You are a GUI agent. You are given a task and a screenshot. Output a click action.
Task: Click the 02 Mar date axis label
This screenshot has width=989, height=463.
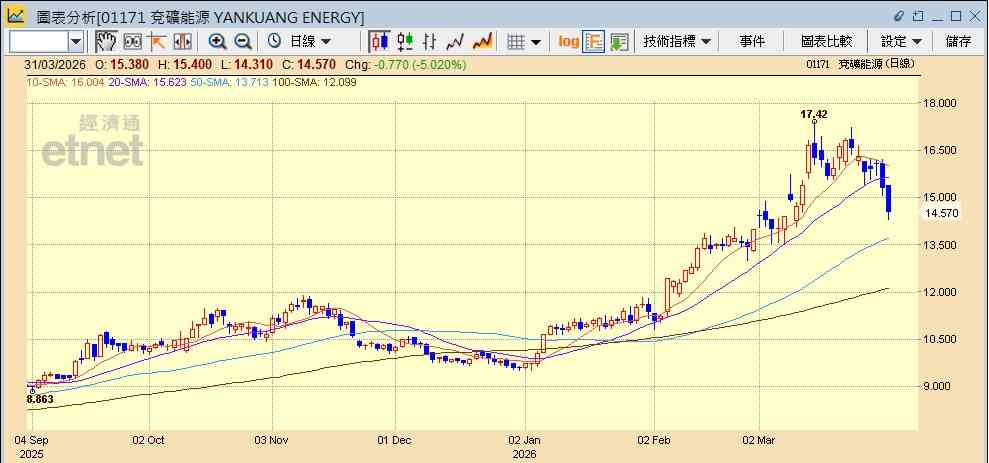click(x=759, y=440)
